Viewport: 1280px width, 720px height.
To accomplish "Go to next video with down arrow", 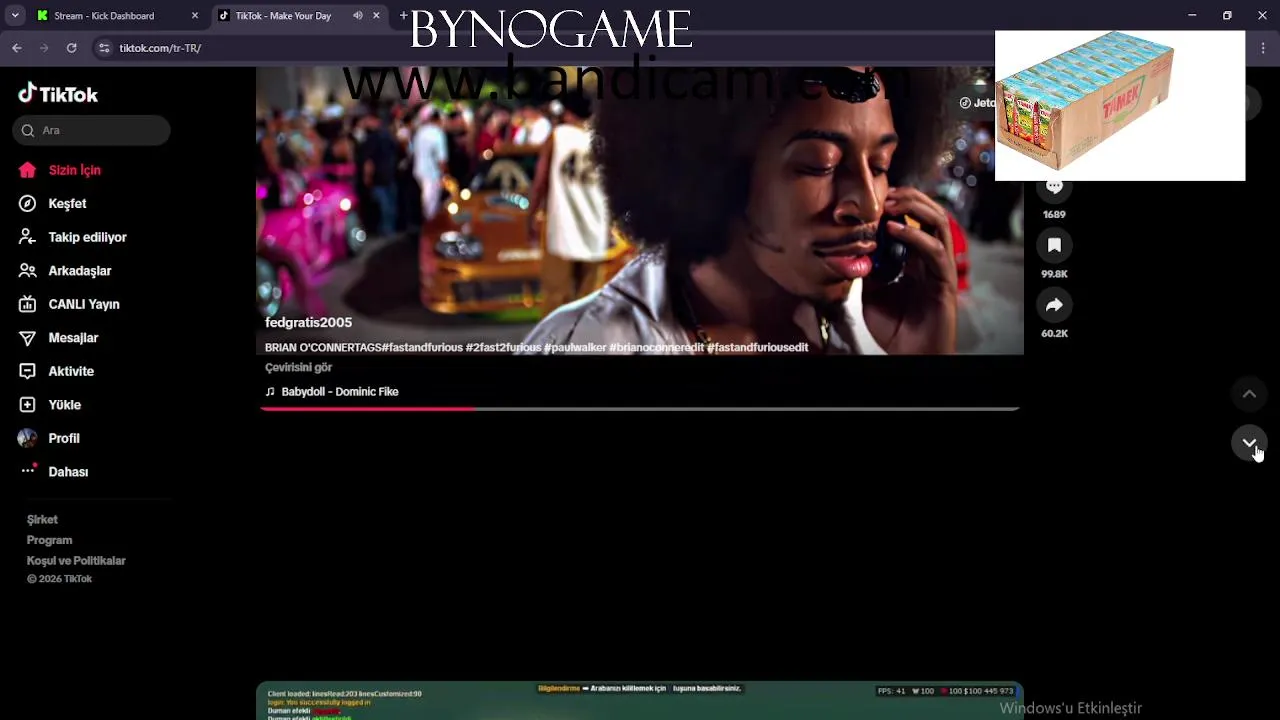I will click(1249, 443).
